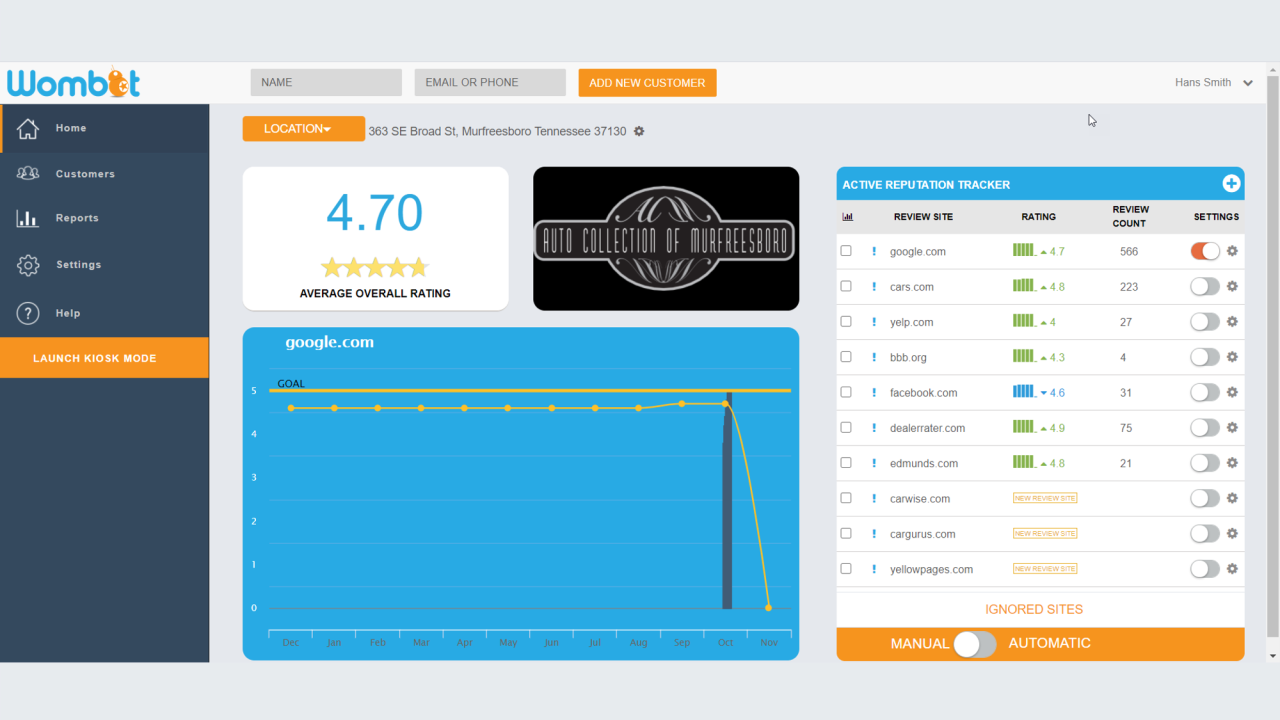
Task: Click the gear icon beside location address
Action: coord(639,132)
